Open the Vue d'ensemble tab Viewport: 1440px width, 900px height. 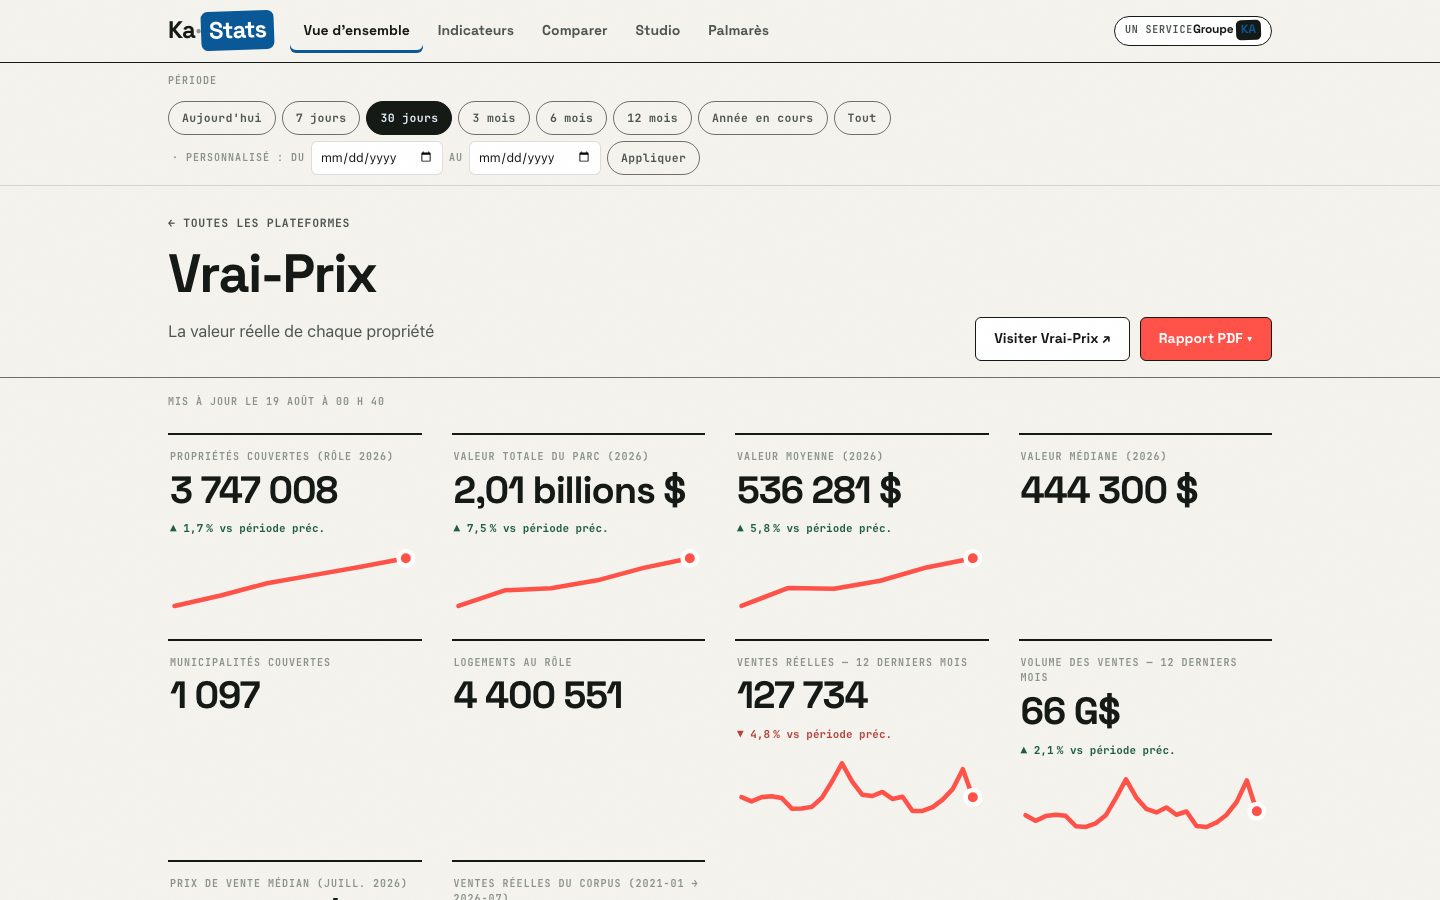tap(356, 30)
